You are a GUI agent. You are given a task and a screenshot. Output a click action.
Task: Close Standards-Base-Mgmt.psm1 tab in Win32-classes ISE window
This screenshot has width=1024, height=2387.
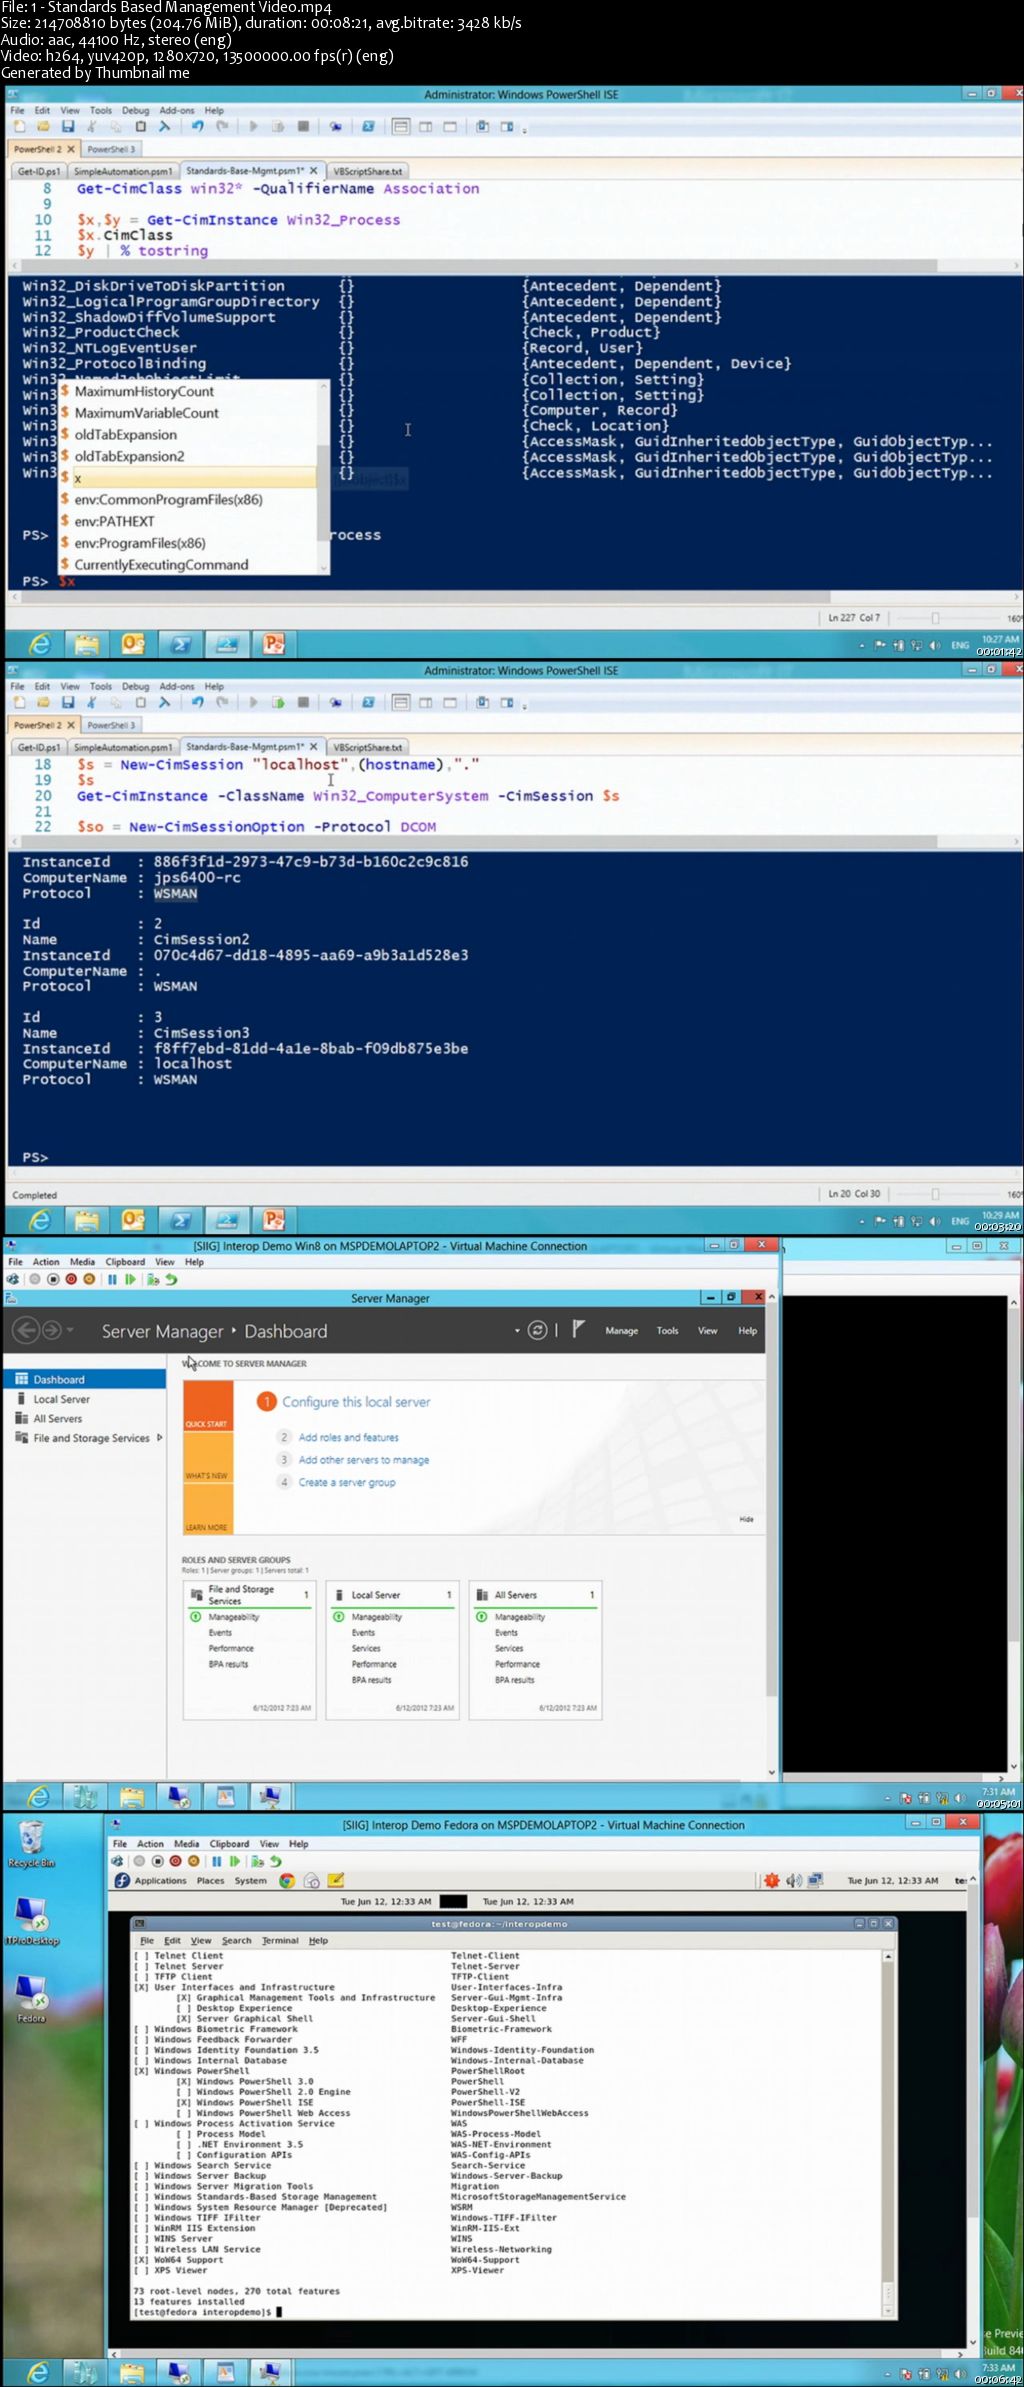click(313, 170)
